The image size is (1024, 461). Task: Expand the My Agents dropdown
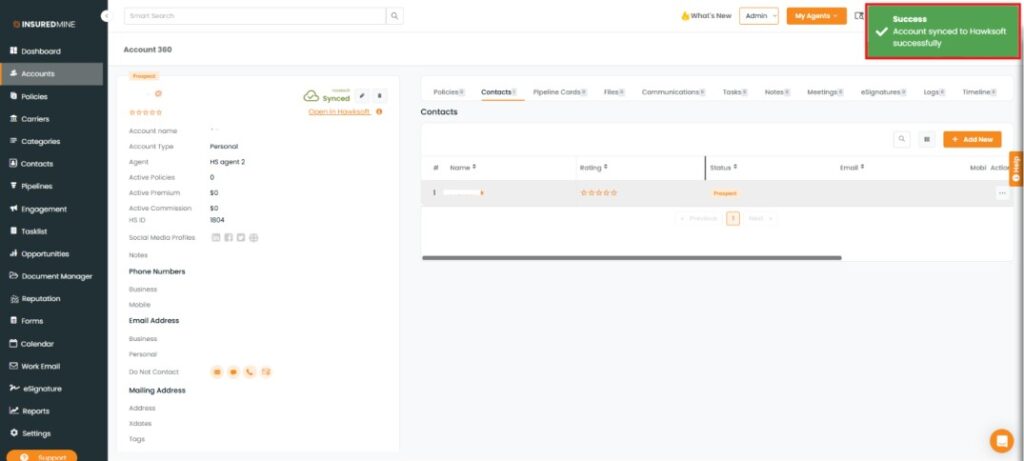coord(816,16)
